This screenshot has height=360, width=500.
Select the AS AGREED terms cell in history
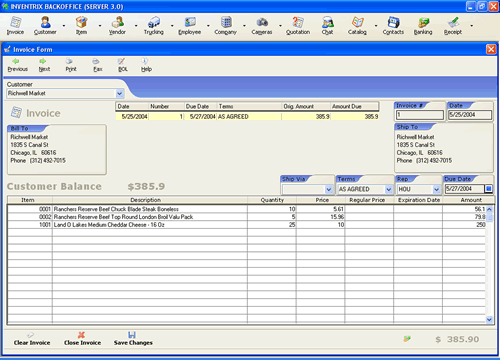[249, 117]
